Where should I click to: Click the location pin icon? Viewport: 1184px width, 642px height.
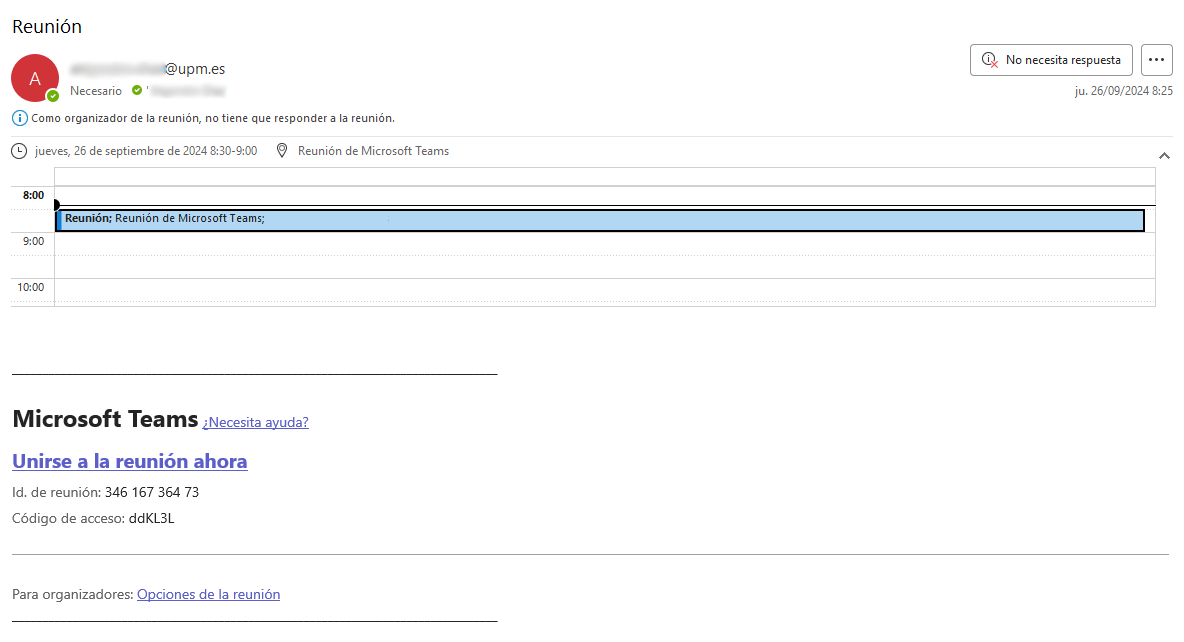pos(282,151)
